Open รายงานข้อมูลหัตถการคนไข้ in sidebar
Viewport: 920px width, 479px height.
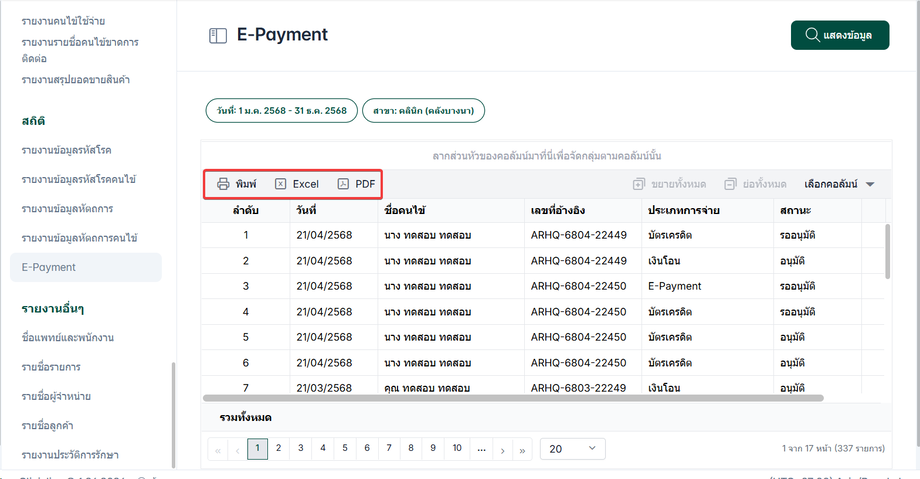pyautogui.click(x=80, y=238)
